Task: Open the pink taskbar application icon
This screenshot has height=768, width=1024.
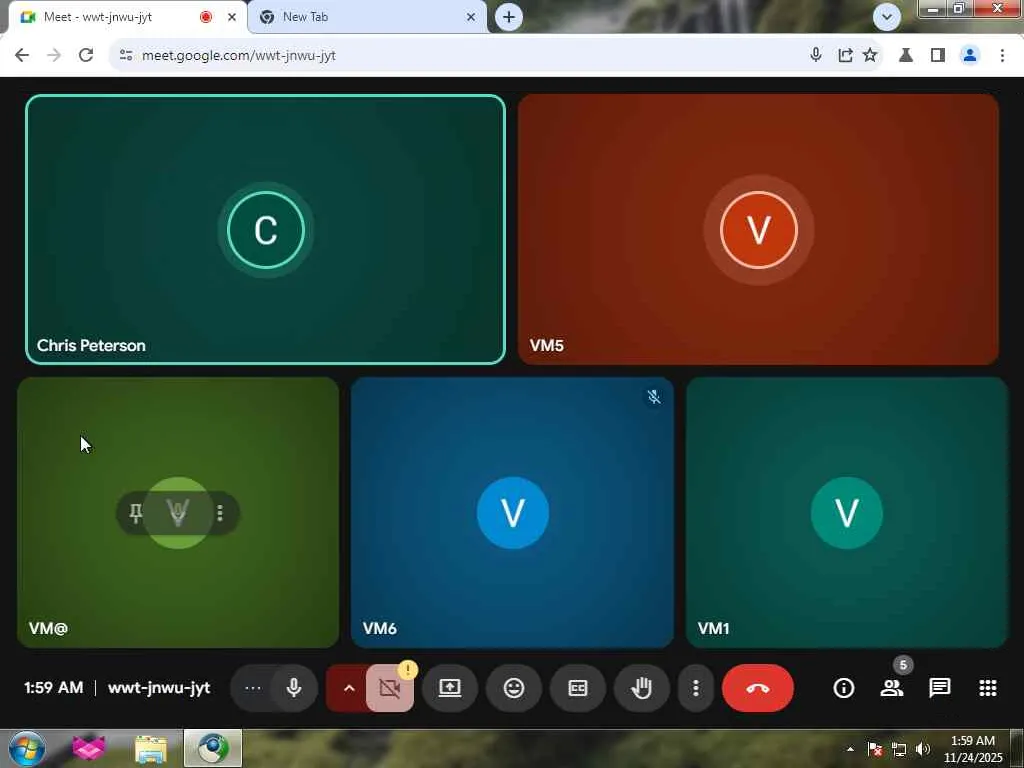Action: point(89,748)
